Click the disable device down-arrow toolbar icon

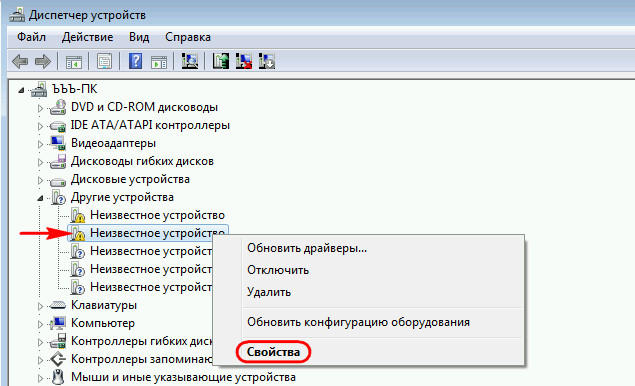(267, 61)
